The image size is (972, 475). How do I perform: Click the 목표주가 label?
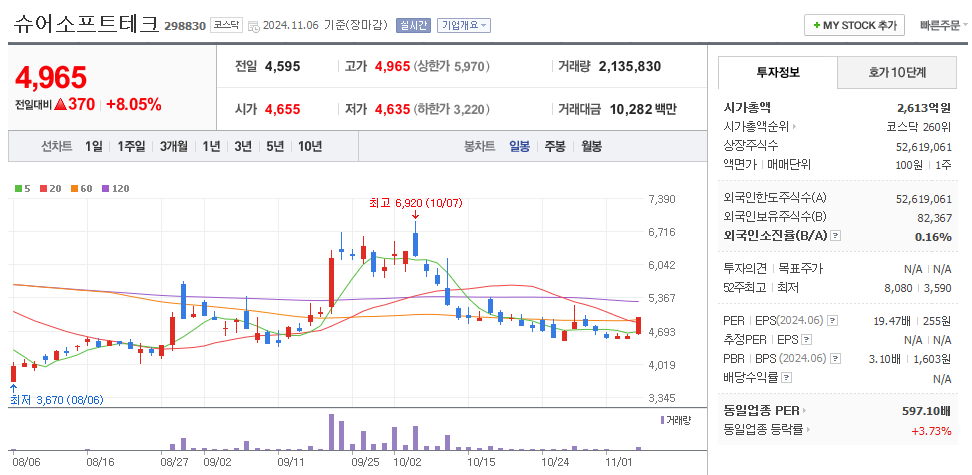tap(801, 269)
